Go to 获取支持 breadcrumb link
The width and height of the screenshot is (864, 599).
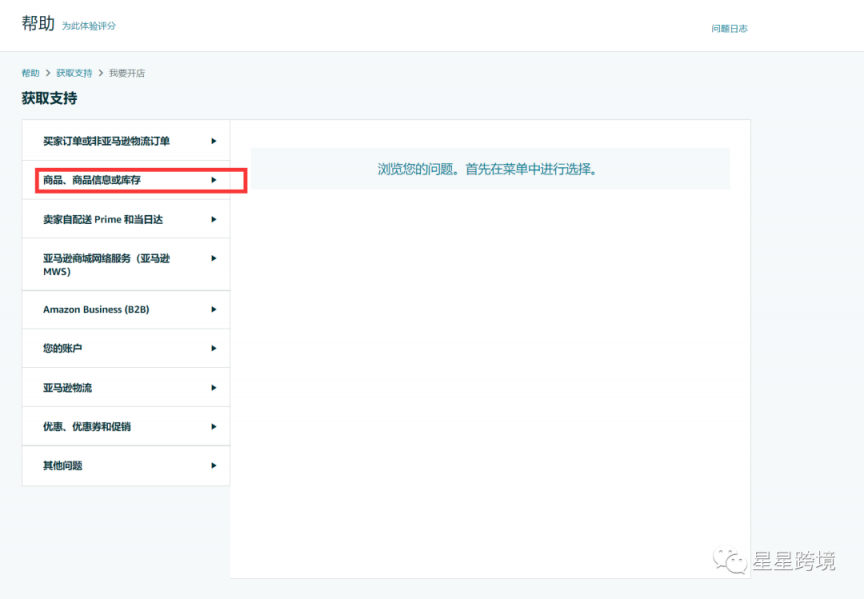coord(74,73)
